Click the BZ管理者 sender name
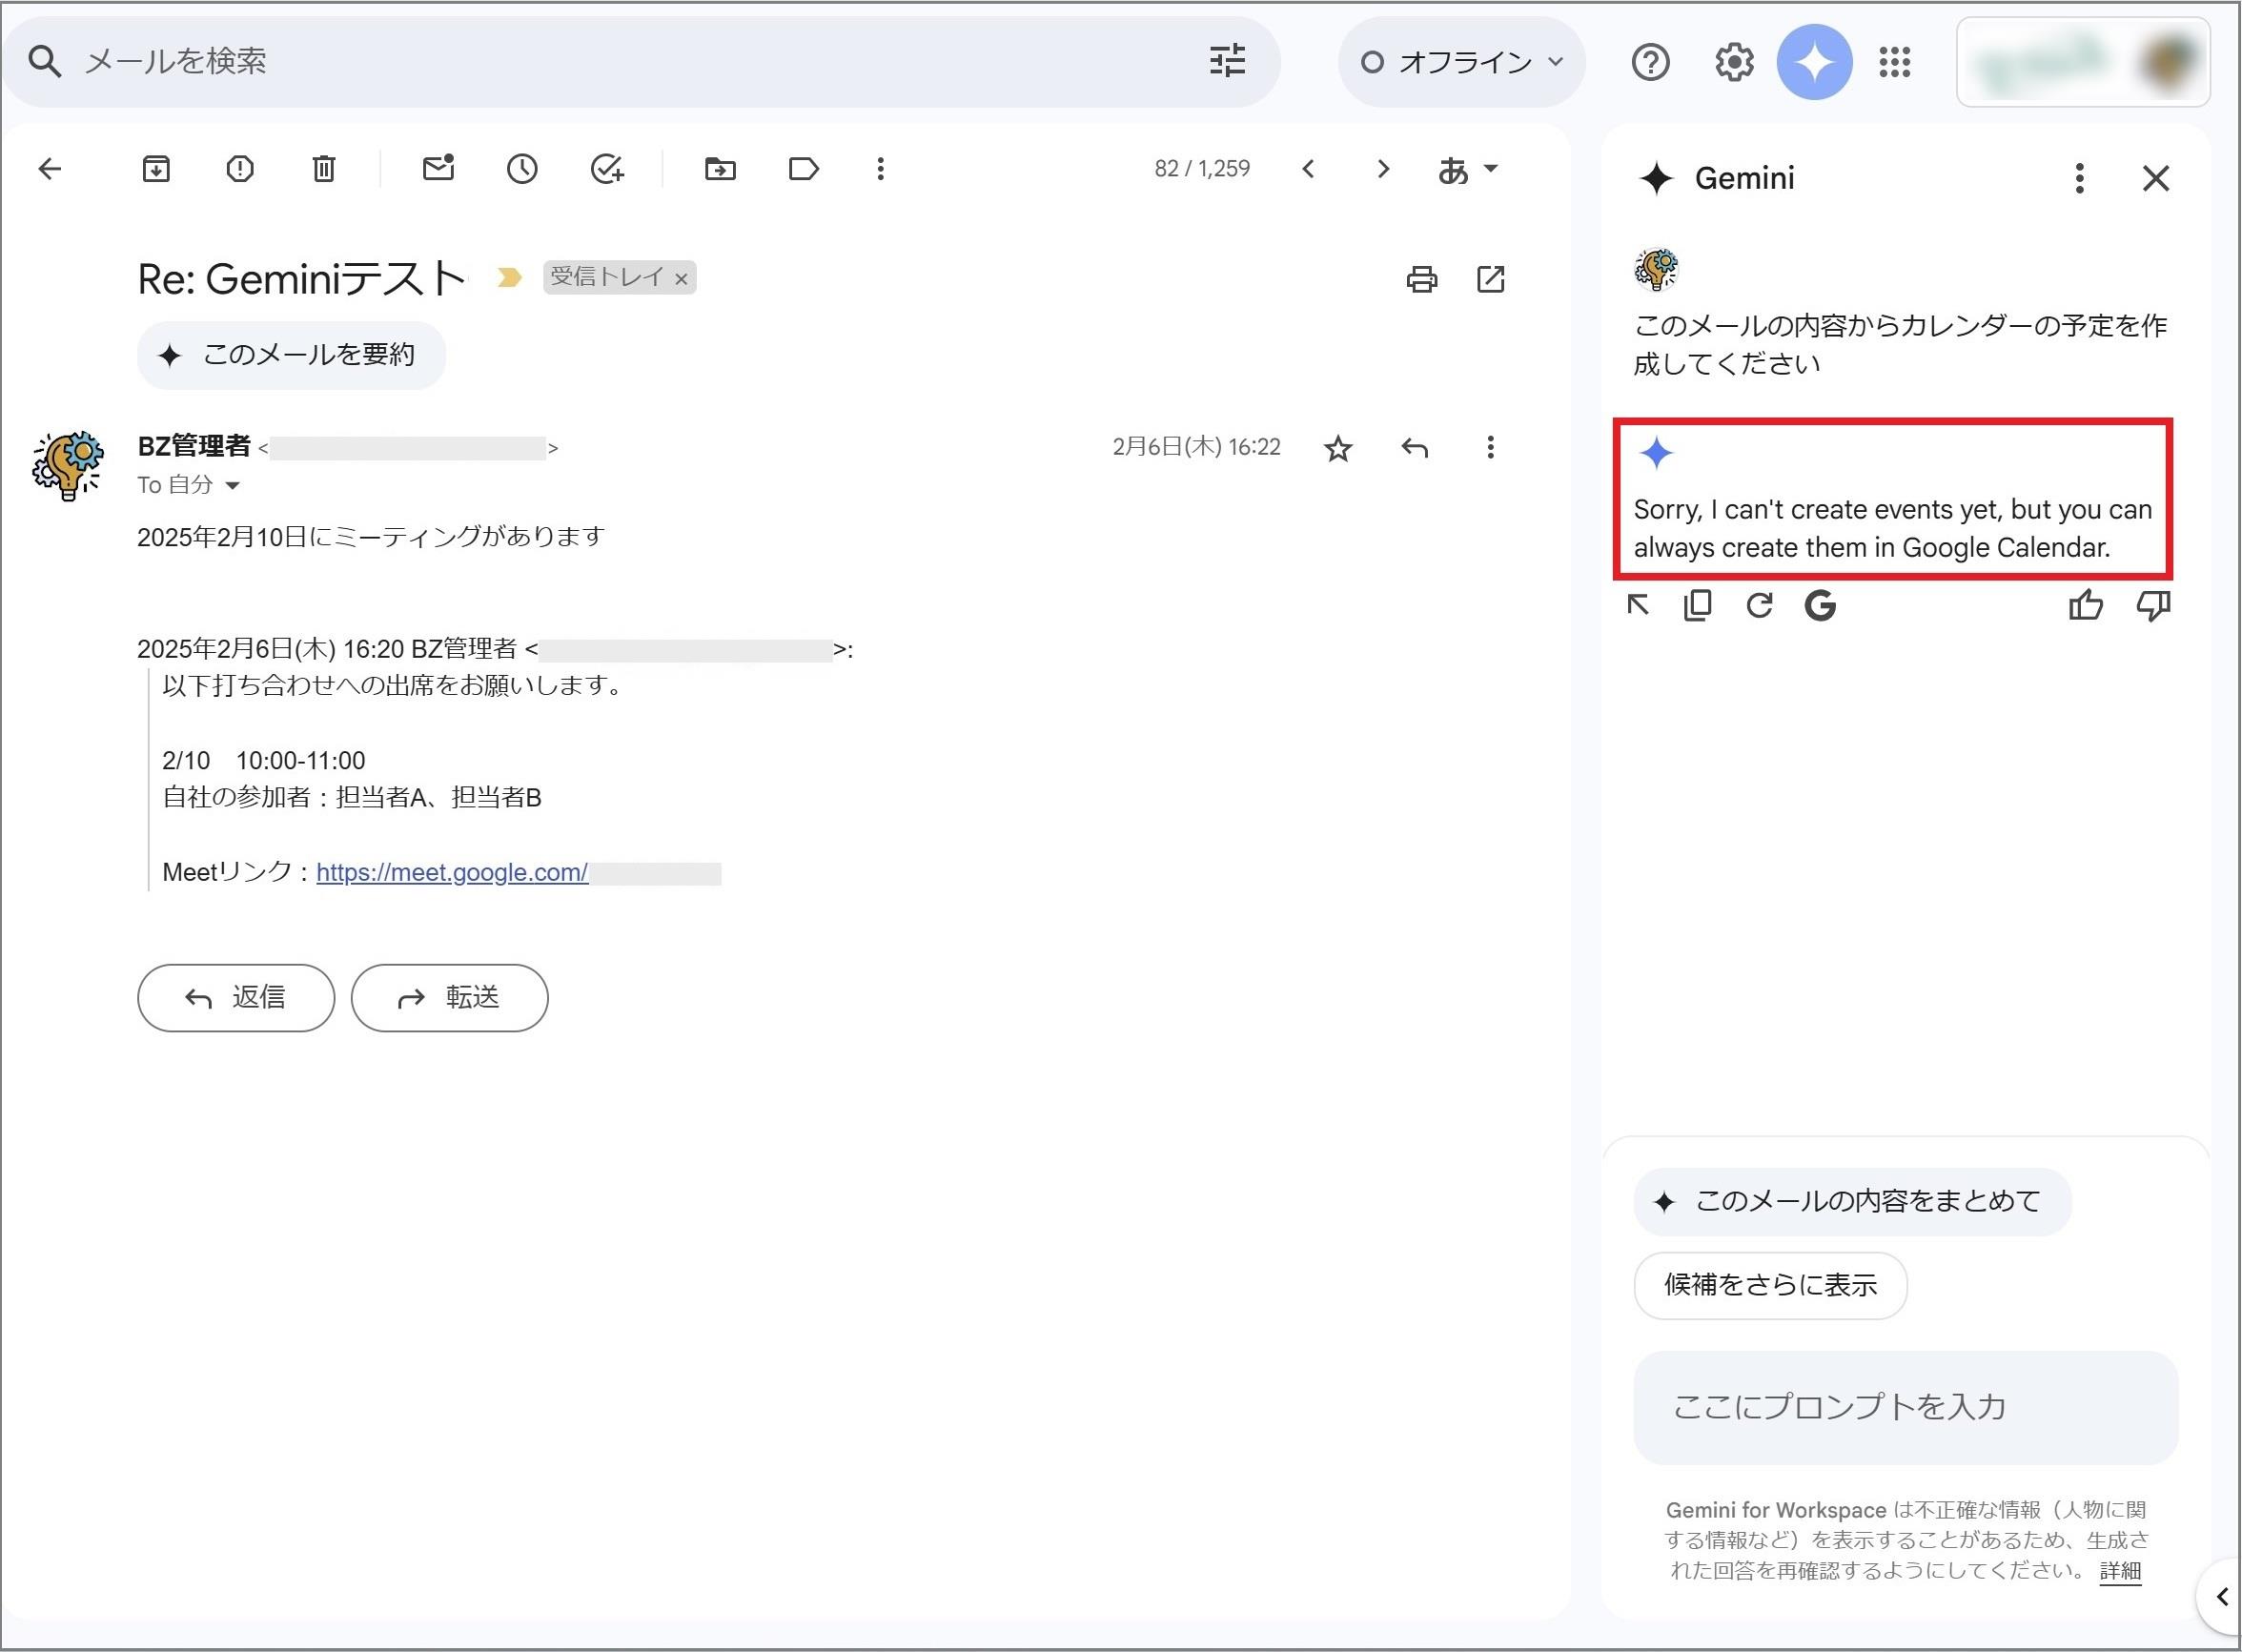The image size is (2242, 1652). pyautogui.click(x=194, y=446)
